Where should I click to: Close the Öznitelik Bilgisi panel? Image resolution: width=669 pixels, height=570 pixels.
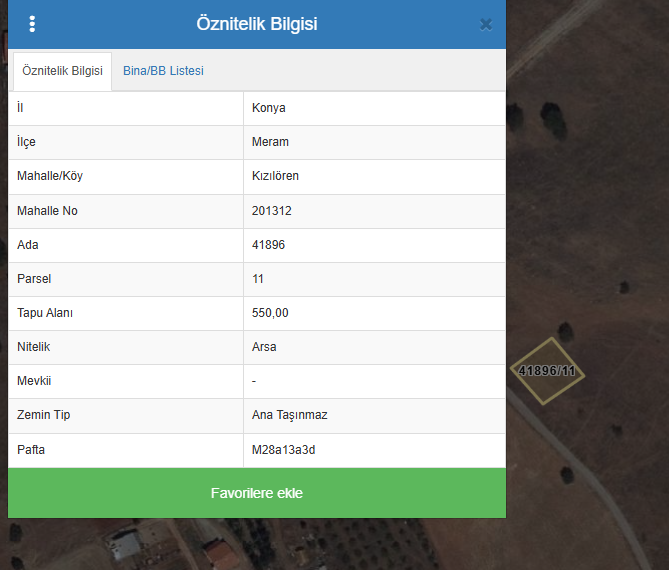click(486, 25)
